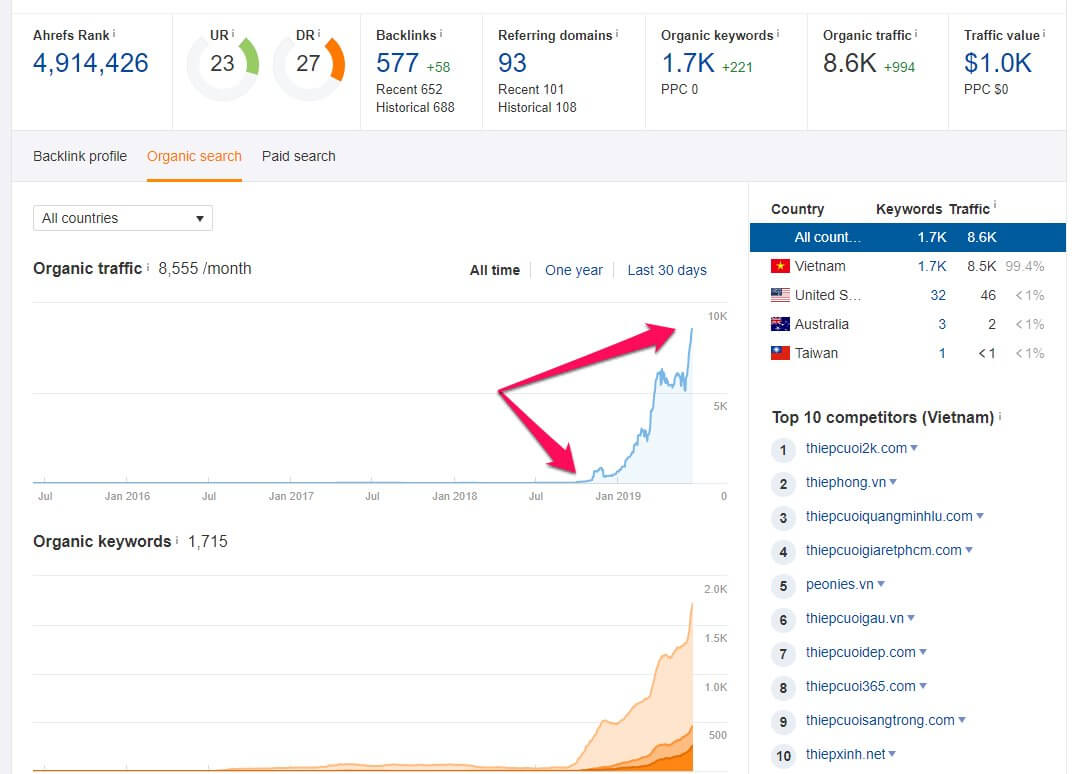Image resolution: width=1083 pixels, height=774 pixels.
Task: Open the $1.0K traffic value link
Action: tap(998, 63)
